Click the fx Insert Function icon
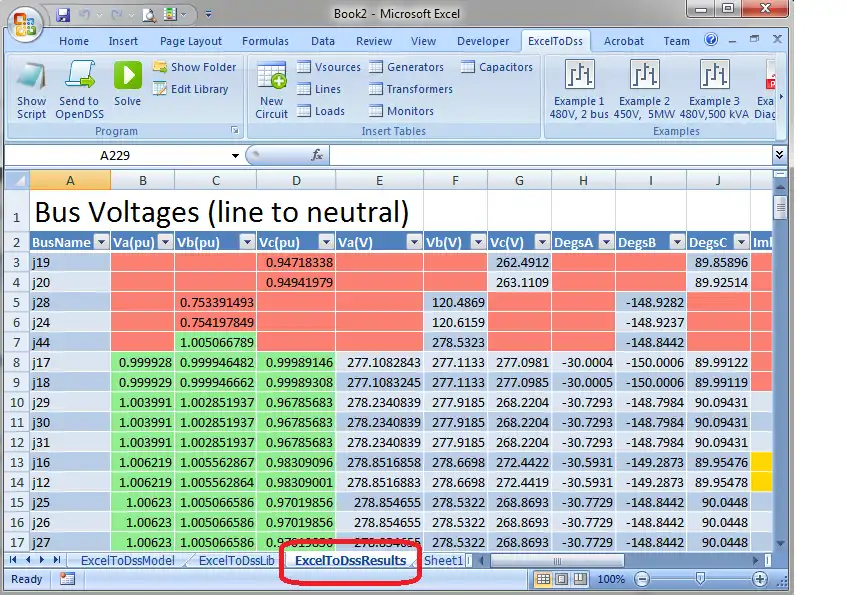Image resolution: width=846 pixels, height=595 pixels. pos(317,155)
